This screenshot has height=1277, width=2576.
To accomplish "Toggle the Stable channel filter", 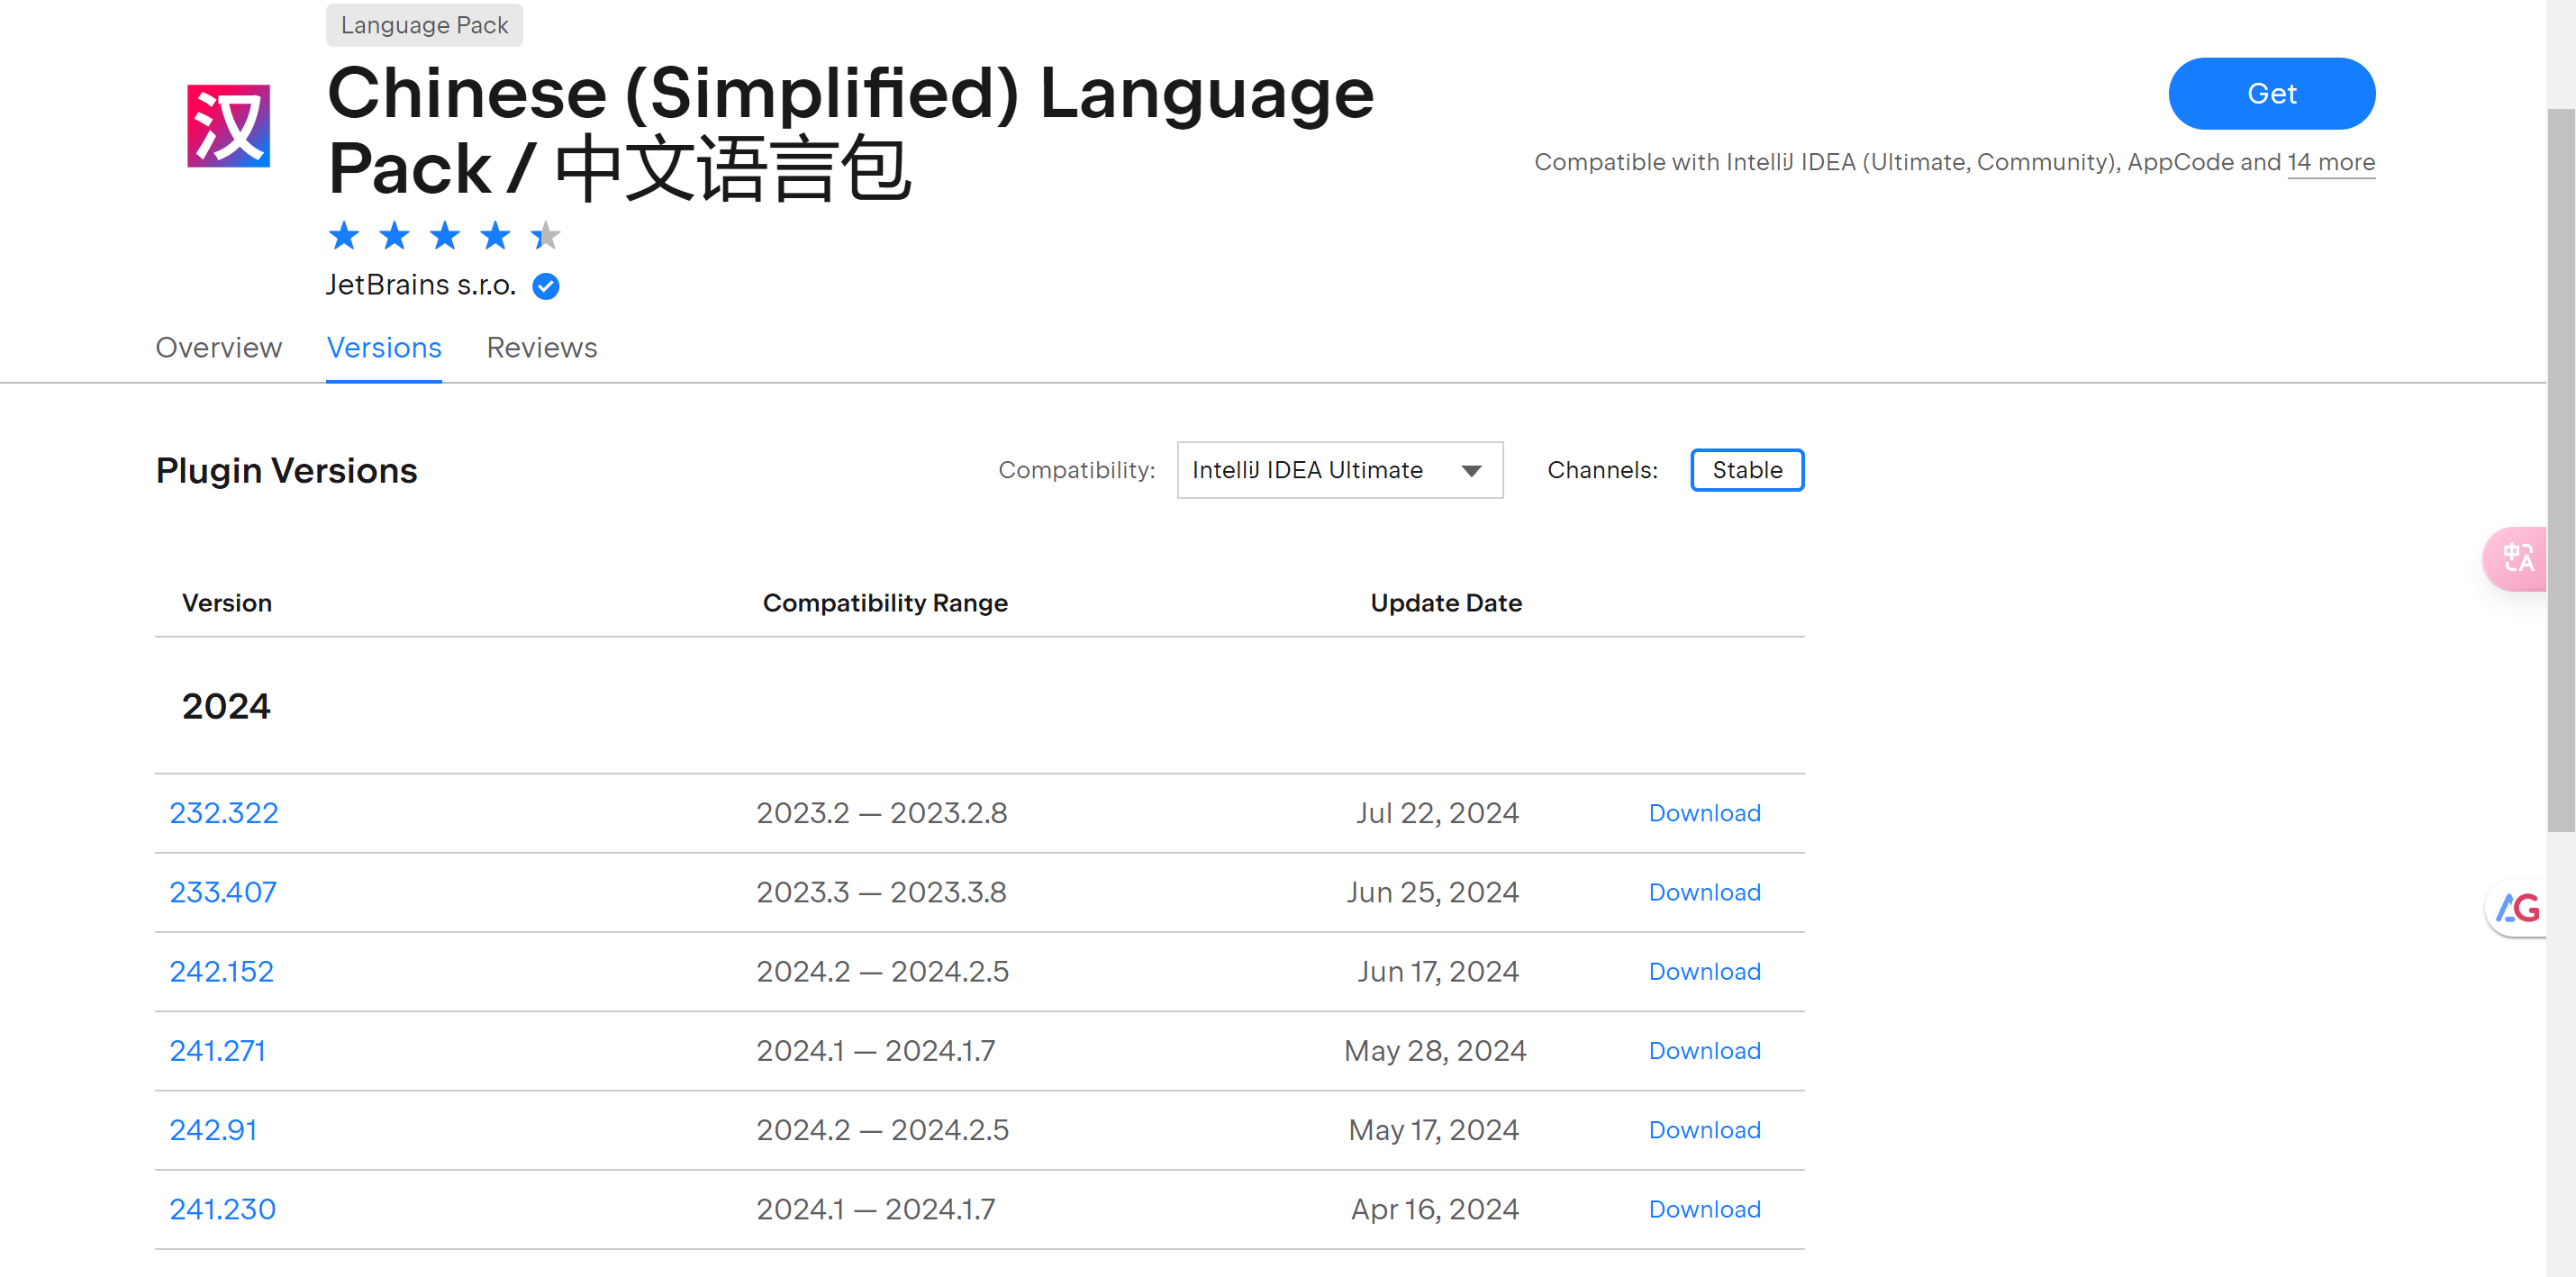I will pyautogui.click(x=1746, y=470).
